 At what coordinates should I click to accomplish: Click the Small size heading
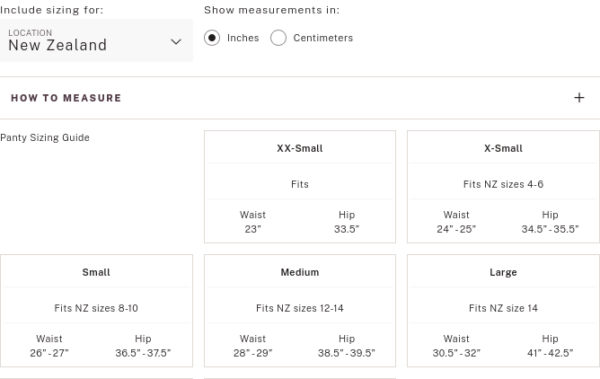(x=96, y=272)
